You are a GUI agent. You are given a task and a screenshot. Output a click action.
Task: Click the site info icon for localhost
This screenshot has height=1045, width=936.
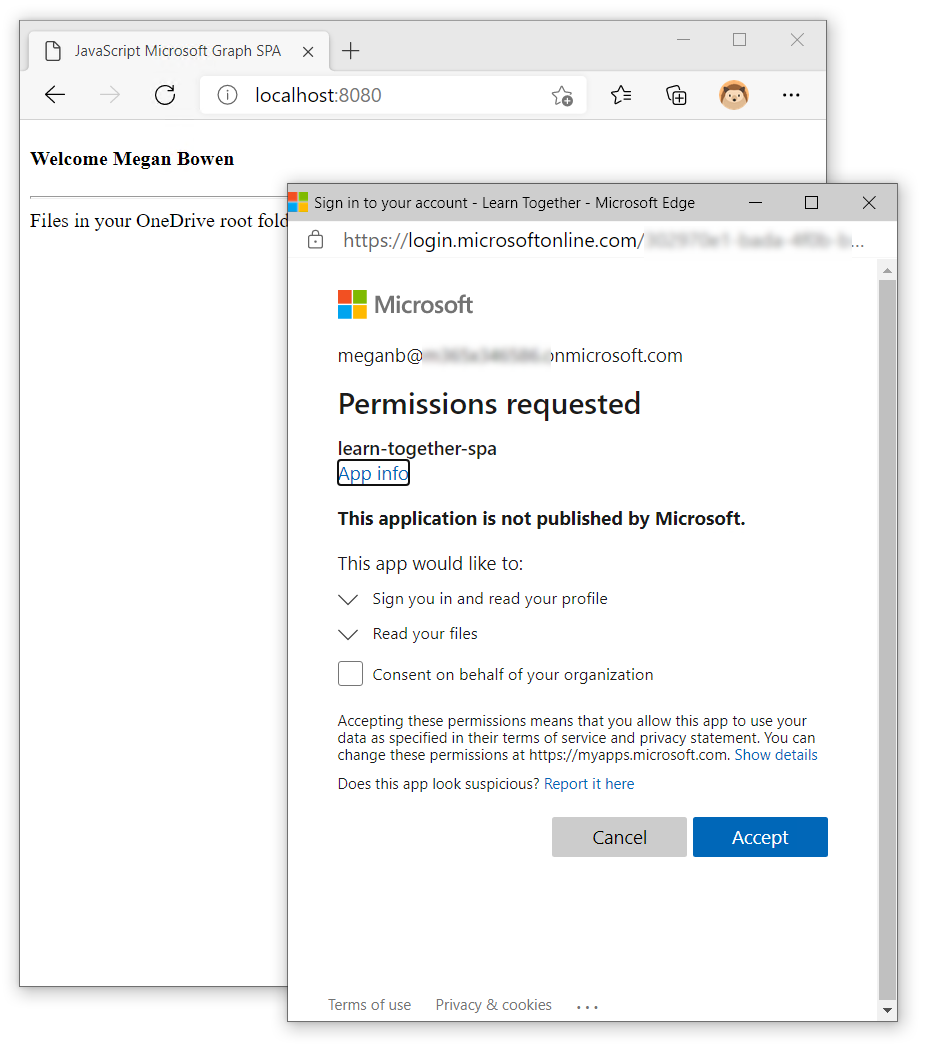[226, 94]
